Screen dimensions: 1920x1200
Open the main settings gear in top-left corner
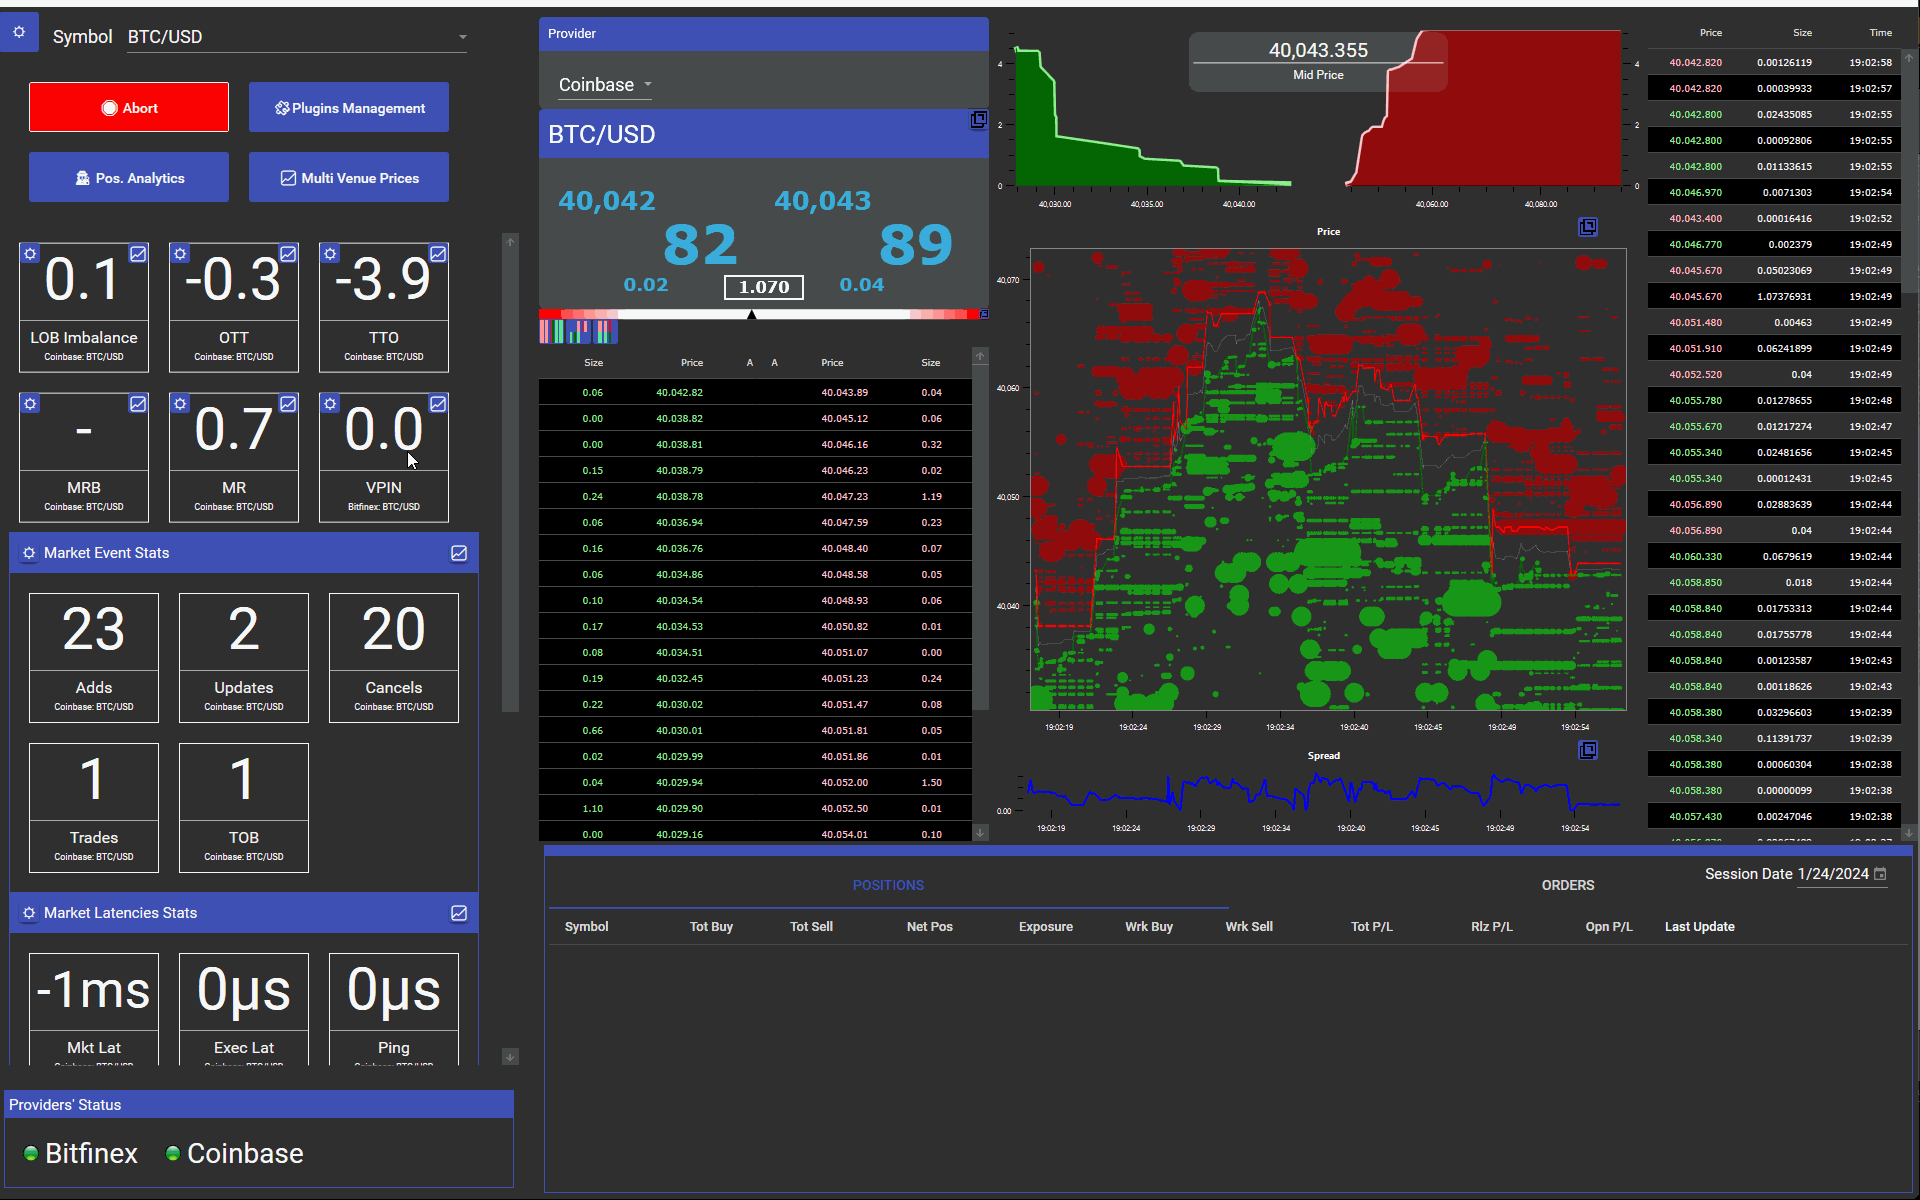point(19,31)
